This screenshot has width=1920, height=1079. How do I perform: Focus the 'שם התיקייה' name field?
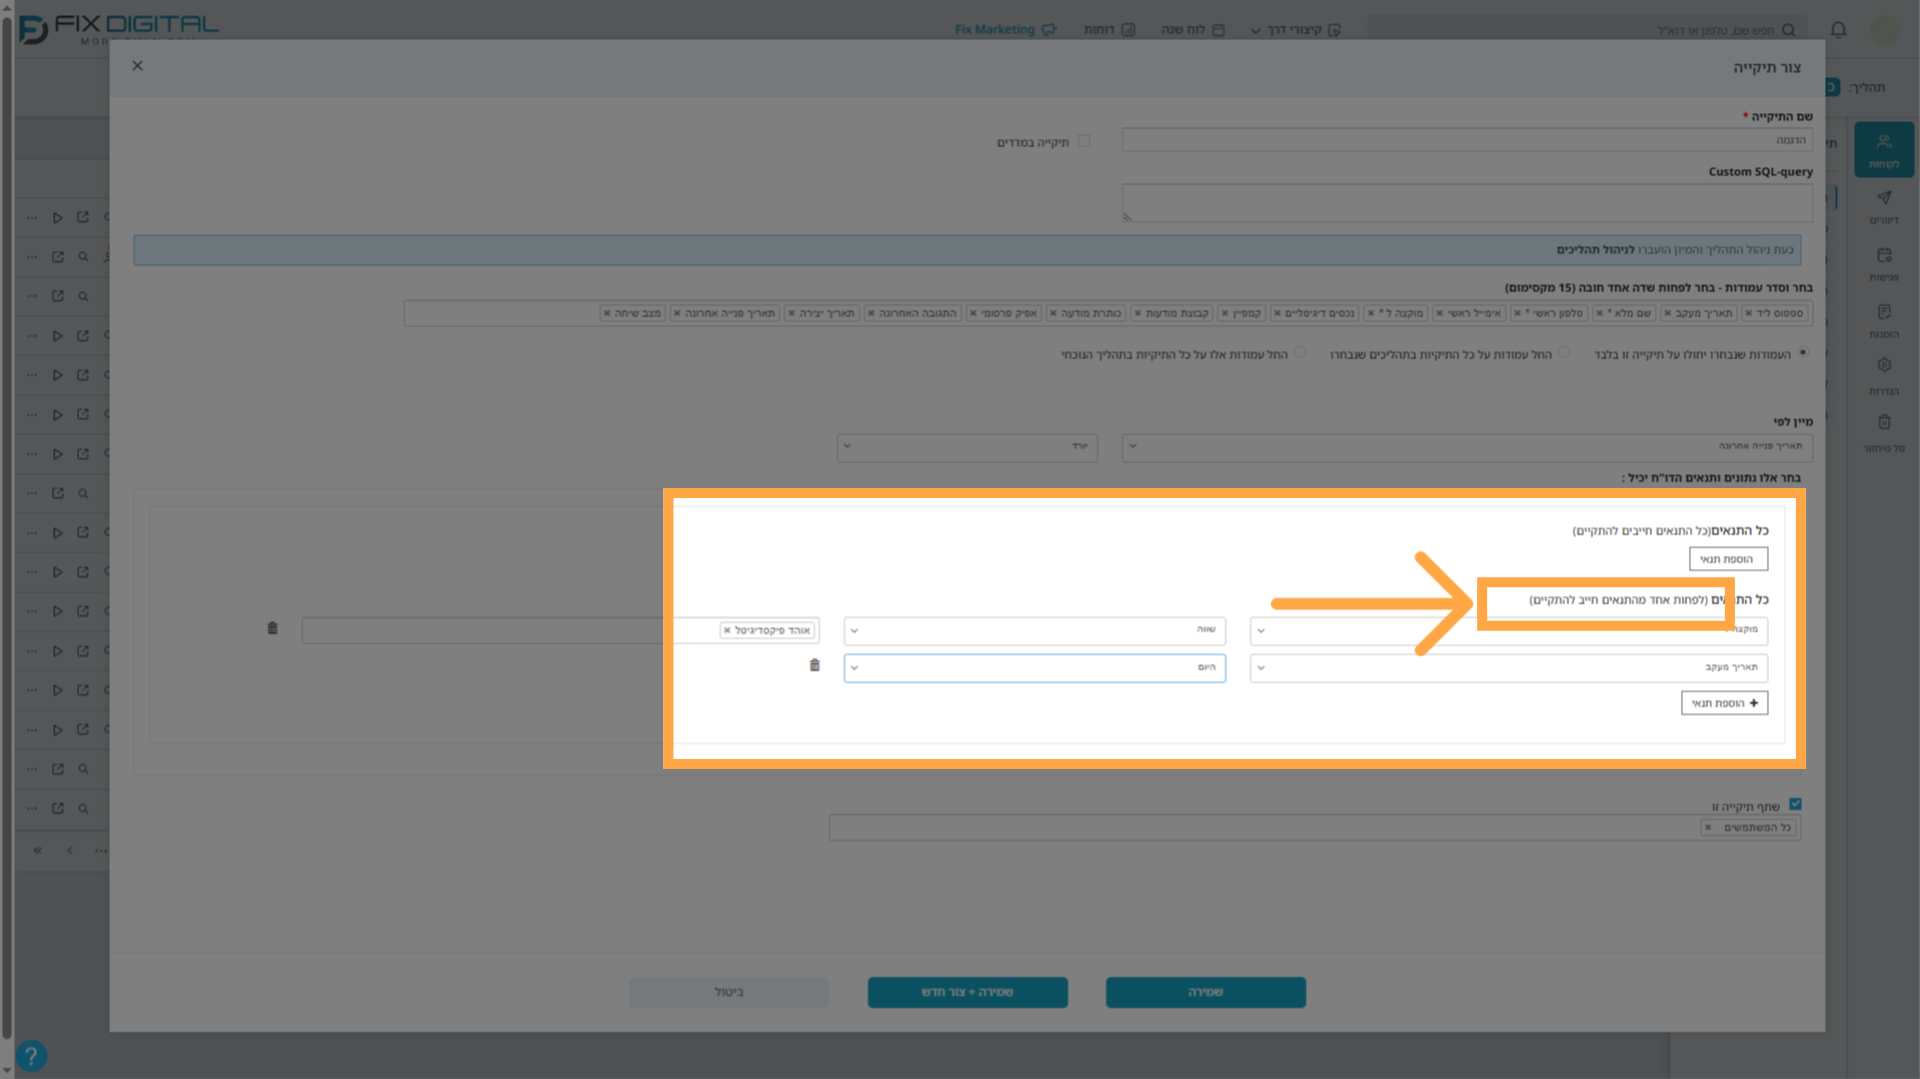(1467, 140)
